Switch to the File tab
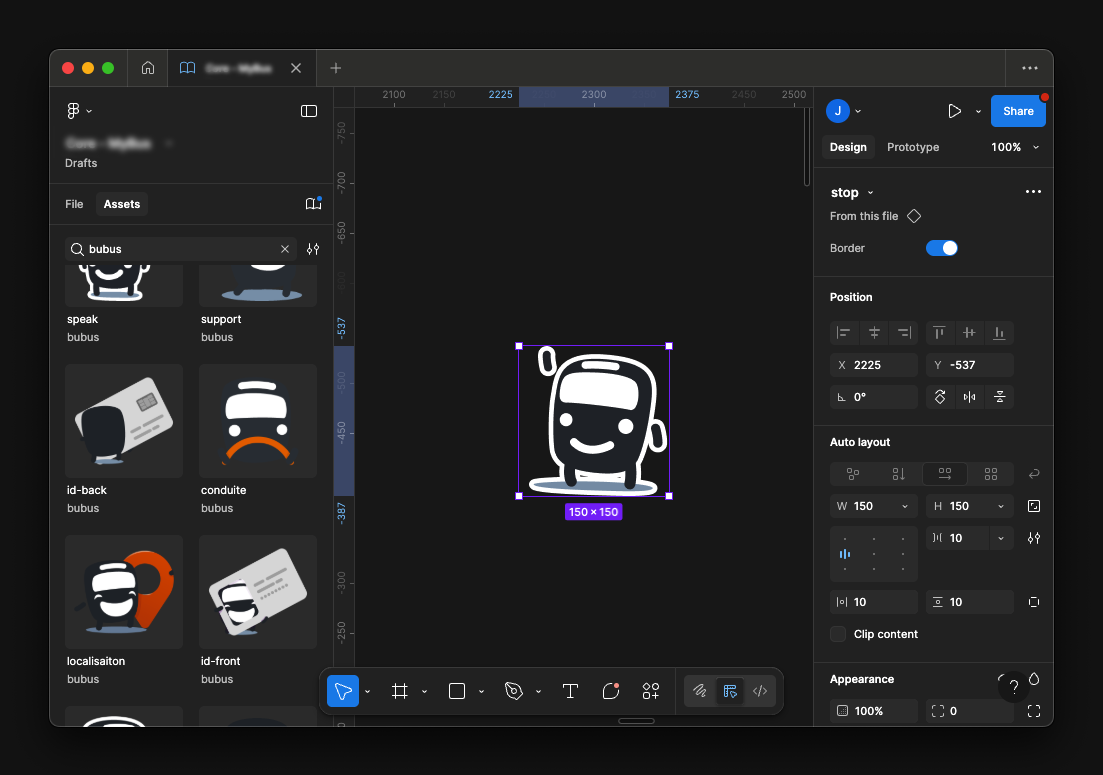 click(x=74, y=204)
